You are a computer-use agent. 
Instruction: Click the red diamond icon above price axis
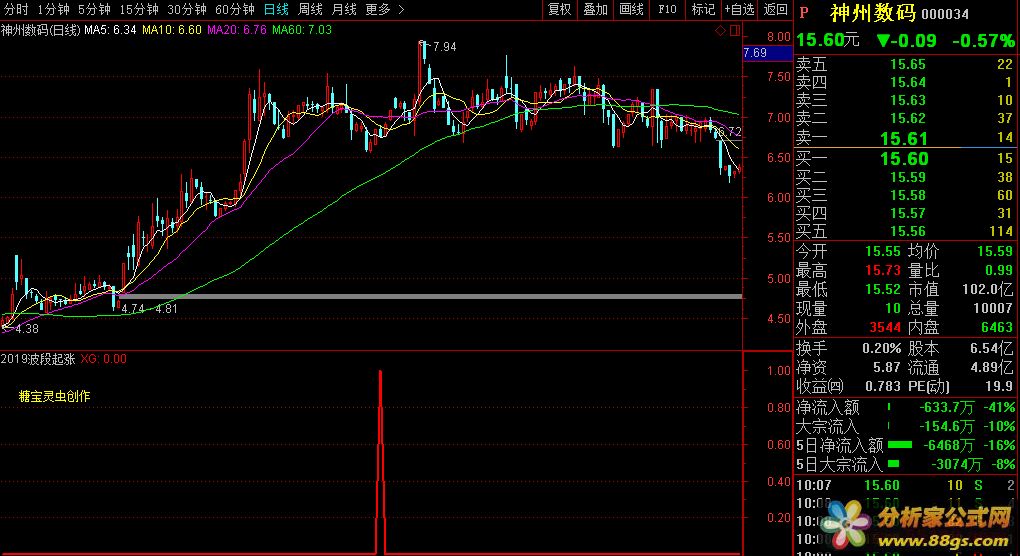pyautogui.click(x=720, y=31)
